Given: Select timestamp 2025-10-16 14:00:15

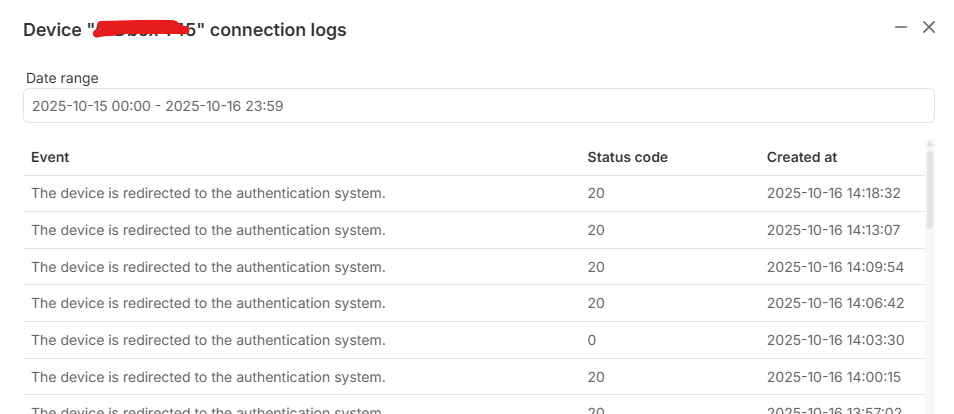Looking at the screenshot, I should click(x=834, y=377).
